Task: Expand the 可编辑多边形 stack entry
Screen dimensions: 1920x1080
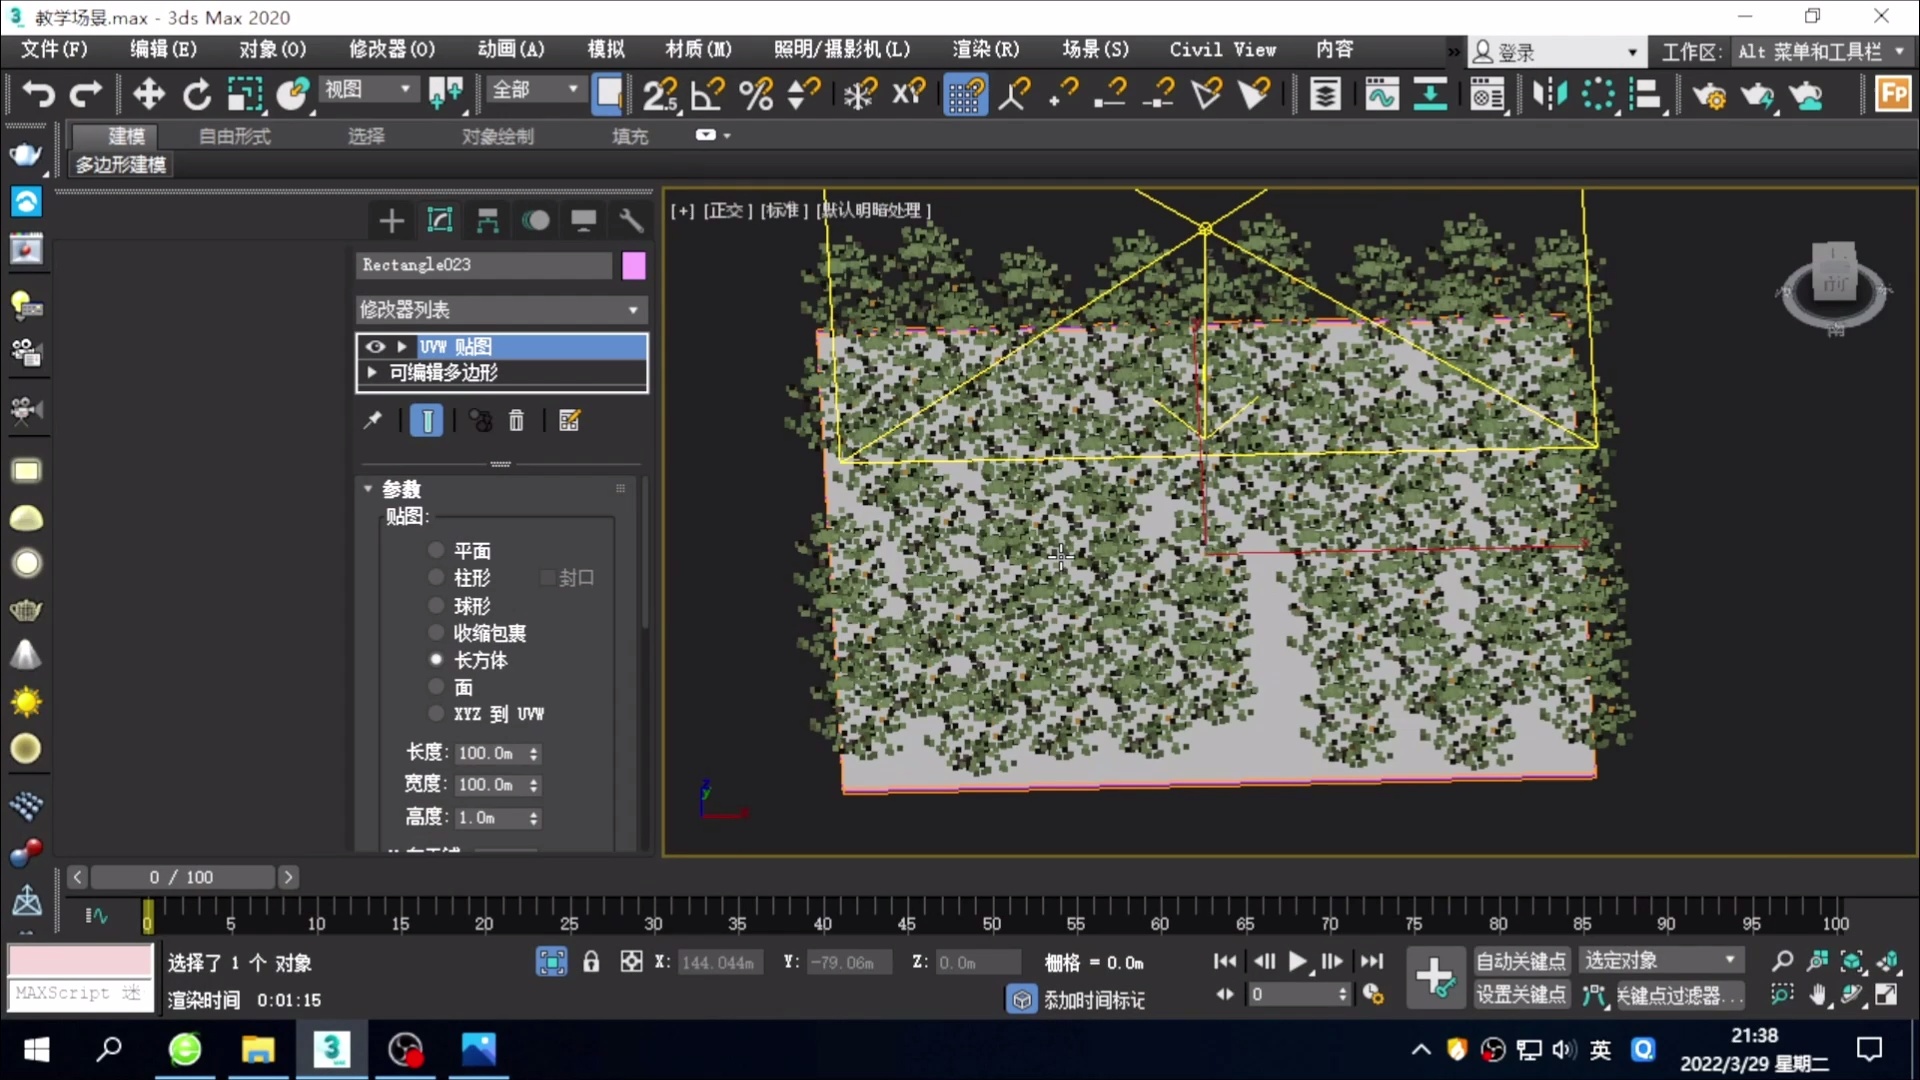Action: click(x=372, y=372)
